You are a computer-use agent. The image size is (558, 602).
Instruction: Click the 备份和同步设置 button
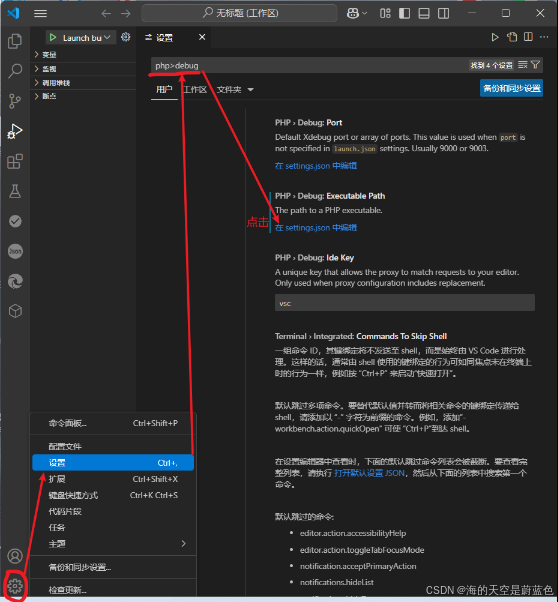pyautogui.click(x=512, y=88)
